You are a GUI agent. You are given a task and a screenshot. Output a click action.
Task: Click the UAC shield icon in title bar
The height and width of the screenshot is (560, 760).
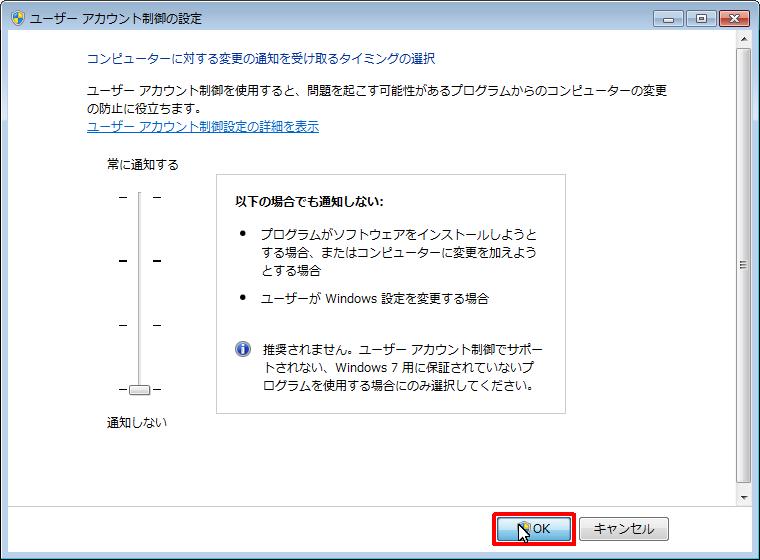[17, 18]
